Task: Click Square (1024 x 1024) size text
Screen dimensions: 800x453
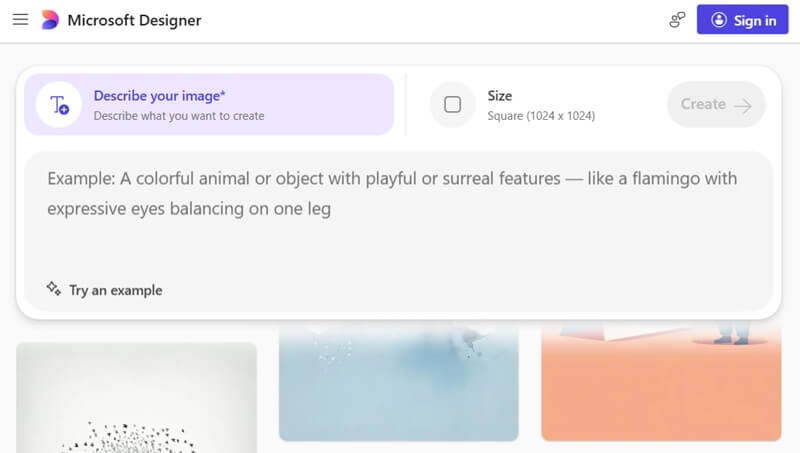Action: tap(541, 116)
